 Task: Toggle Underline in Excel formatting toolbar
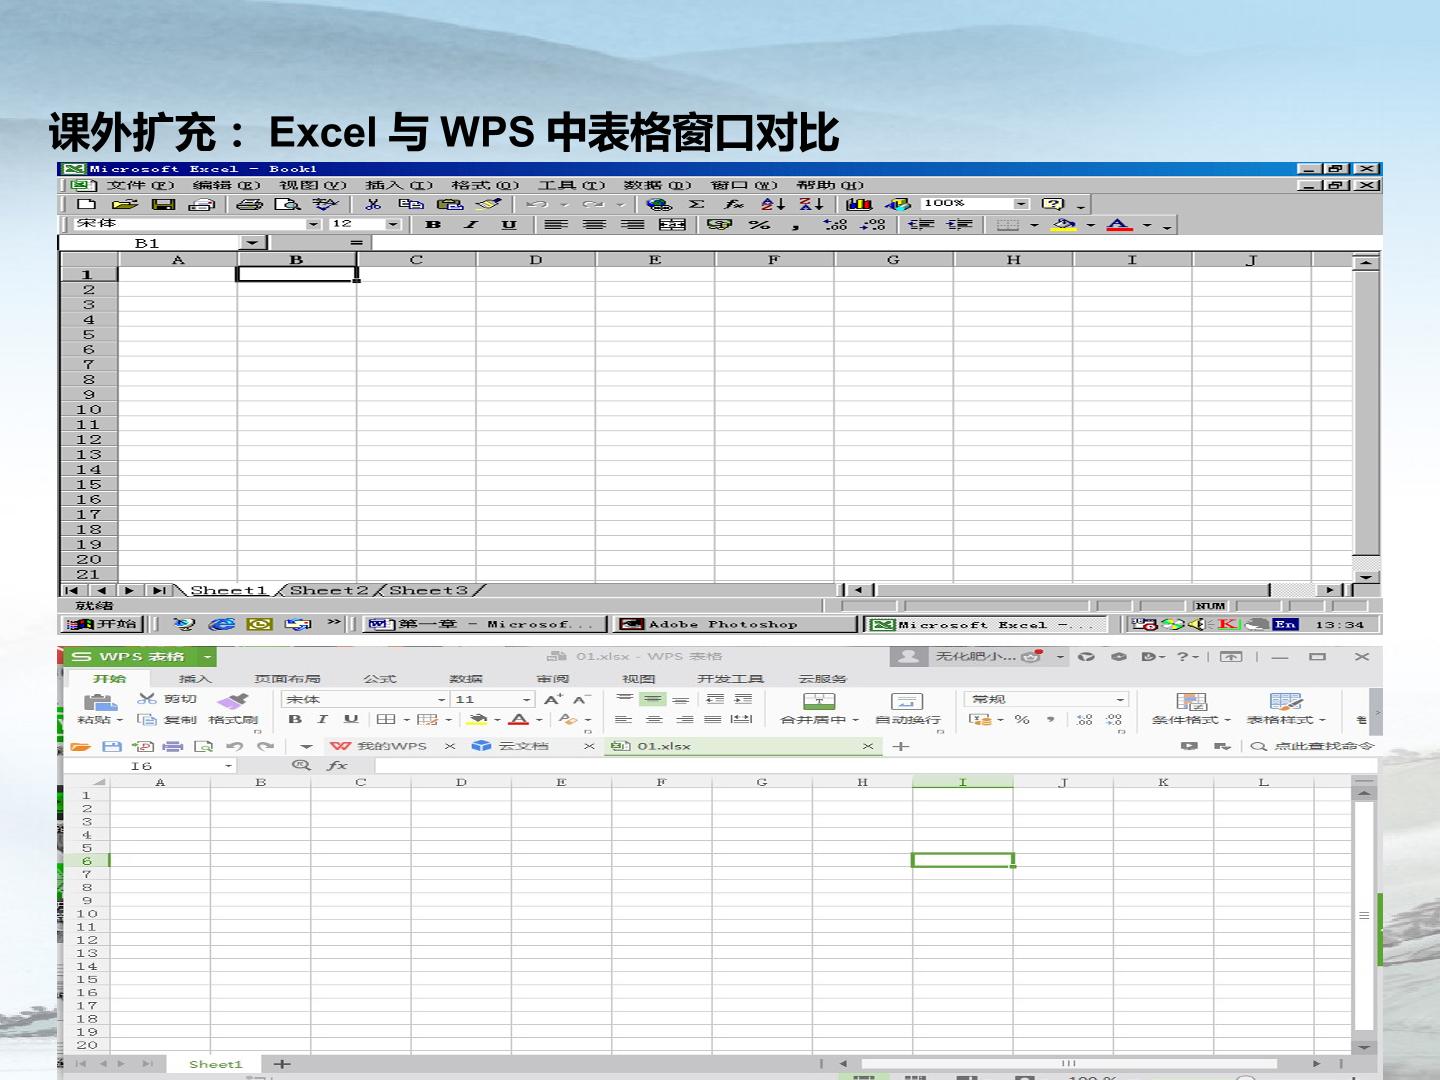[509, 224]
